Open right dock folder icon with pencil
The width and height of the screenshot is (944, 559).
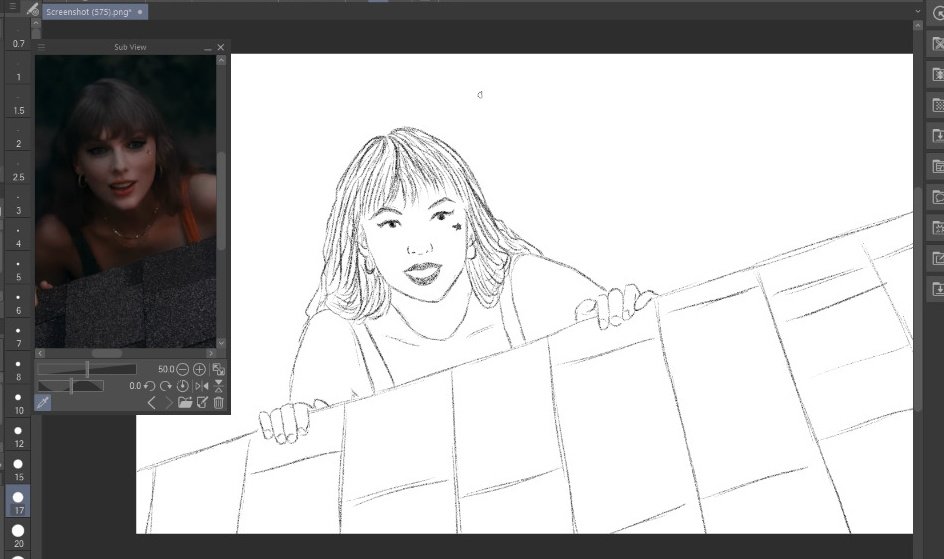pyautogui.click(x=937, y=258)
